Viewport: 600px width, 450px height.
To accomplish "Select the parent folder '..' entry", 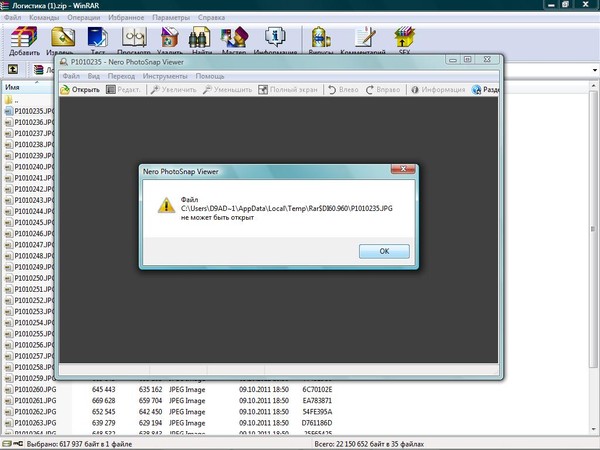I will pos(11,100).
